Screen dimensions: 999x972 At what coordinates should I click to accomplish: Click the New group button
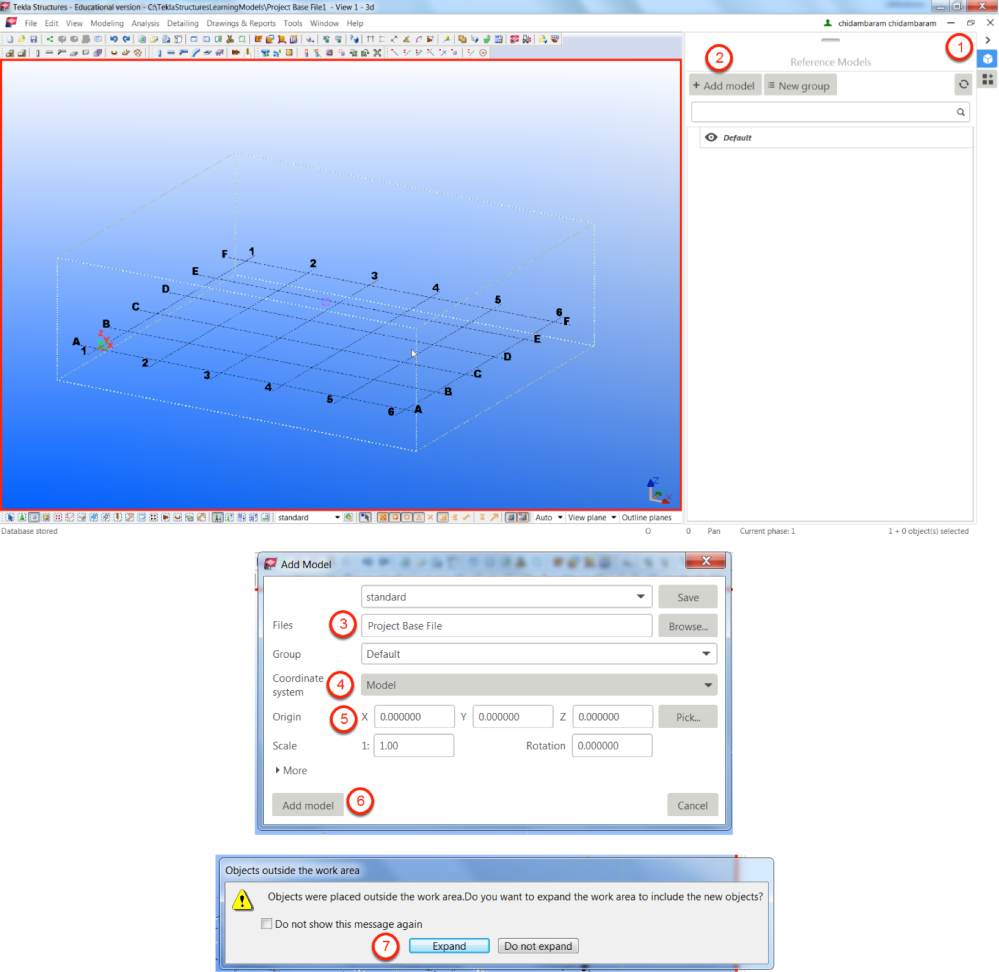coord(800,85)
